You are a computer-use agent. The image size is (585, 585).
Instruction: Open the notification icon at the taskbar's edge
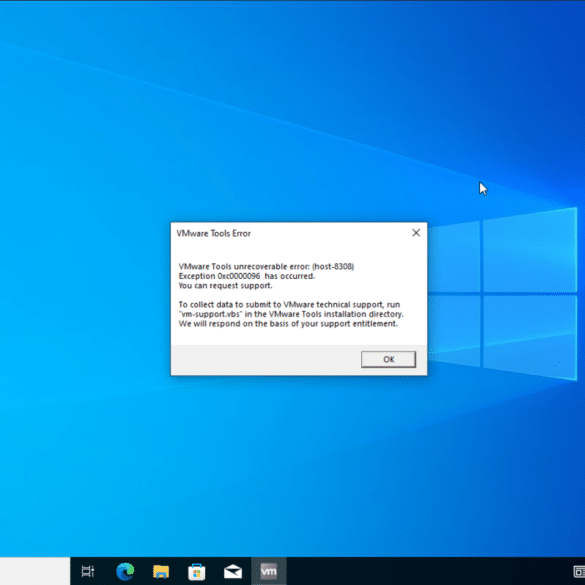(579, 571)
